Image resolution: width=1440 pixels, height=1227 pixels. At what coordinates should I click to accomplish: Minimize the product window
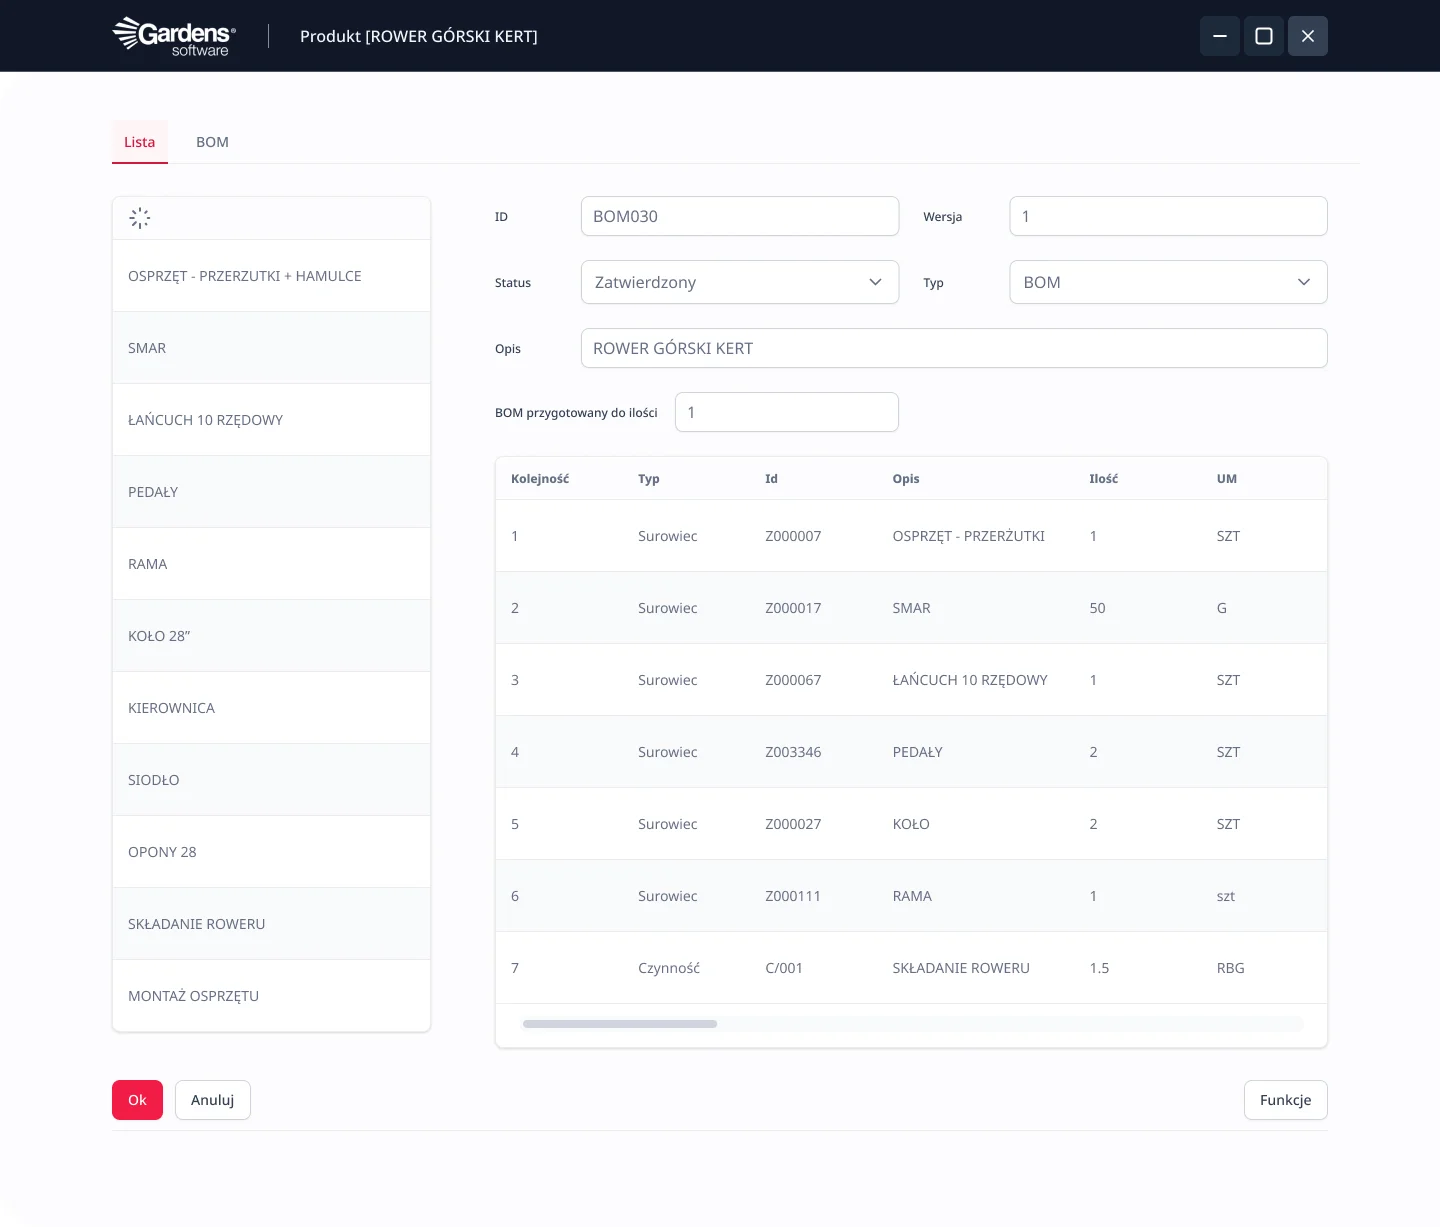tap(1219, 36)
